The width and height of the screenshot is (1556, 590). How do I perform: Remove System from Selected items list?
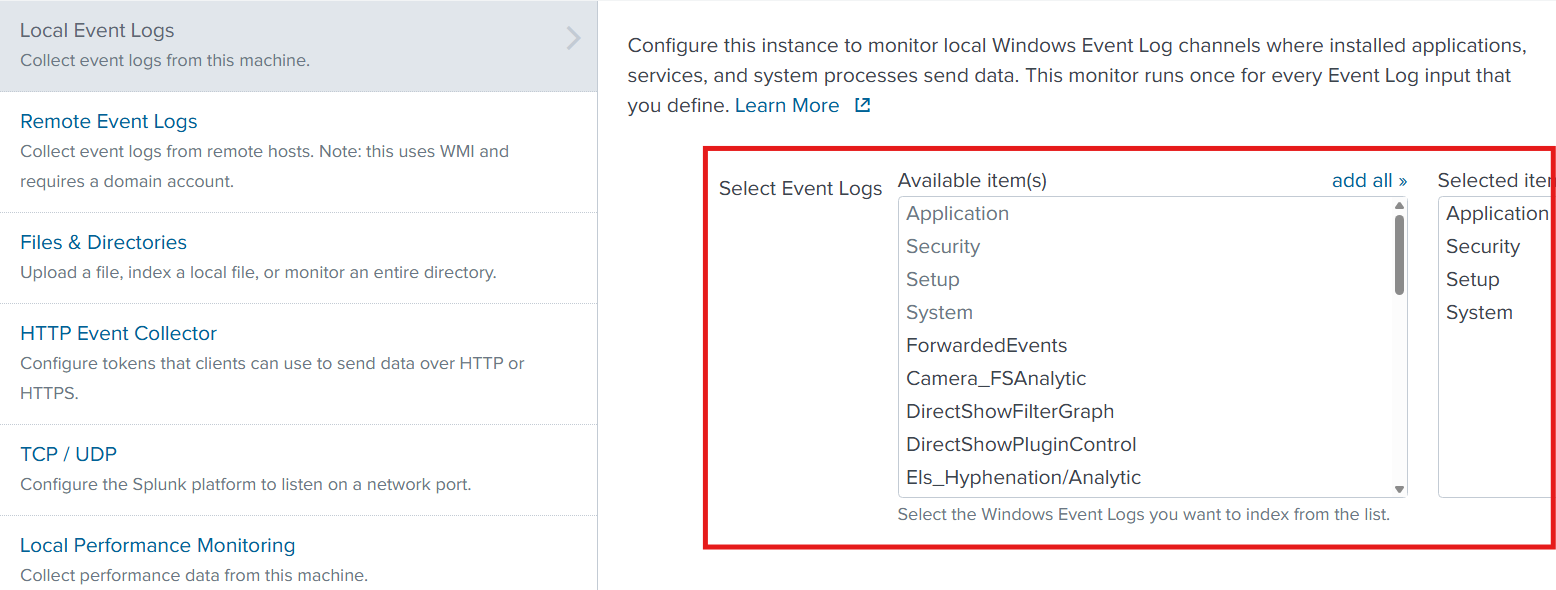[x=1478, y=312]
